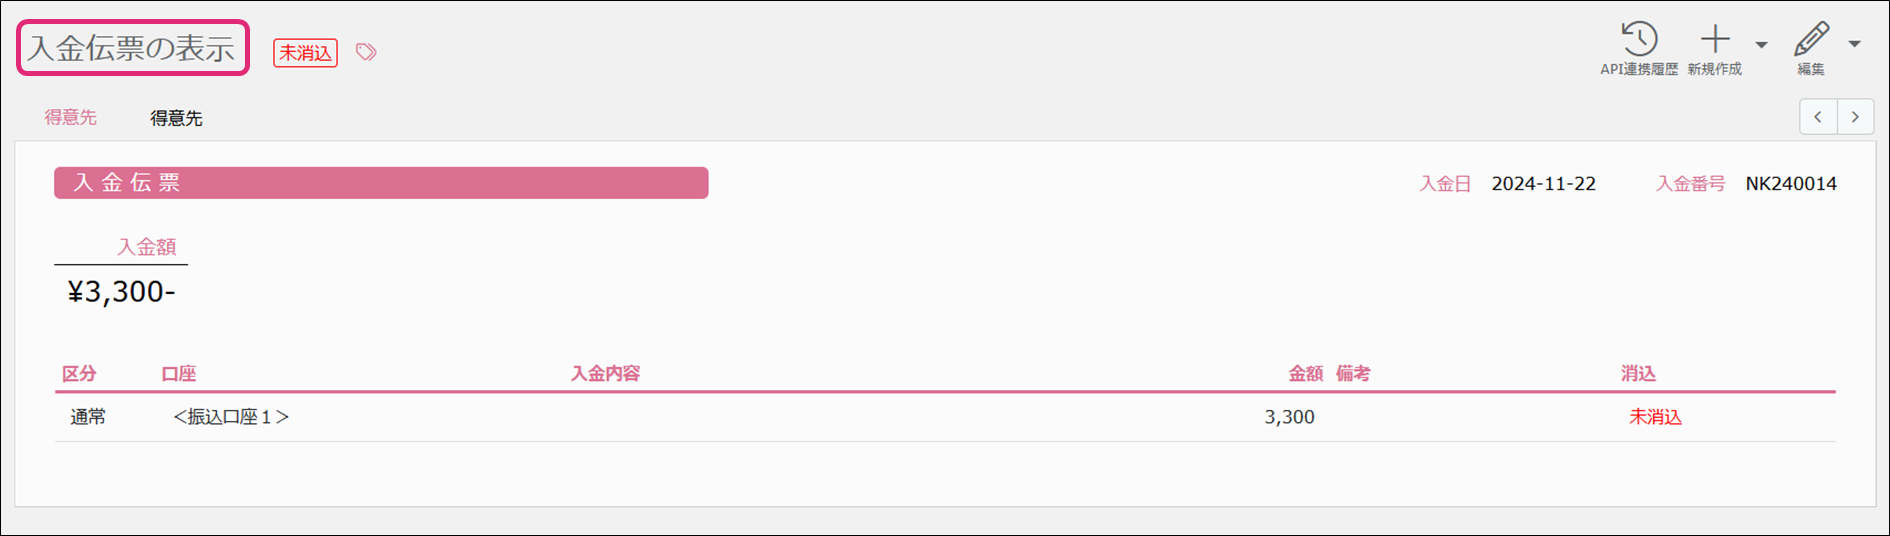
Task: Click the 新規作成 plus icon
Action: (x=1715, y=40)
